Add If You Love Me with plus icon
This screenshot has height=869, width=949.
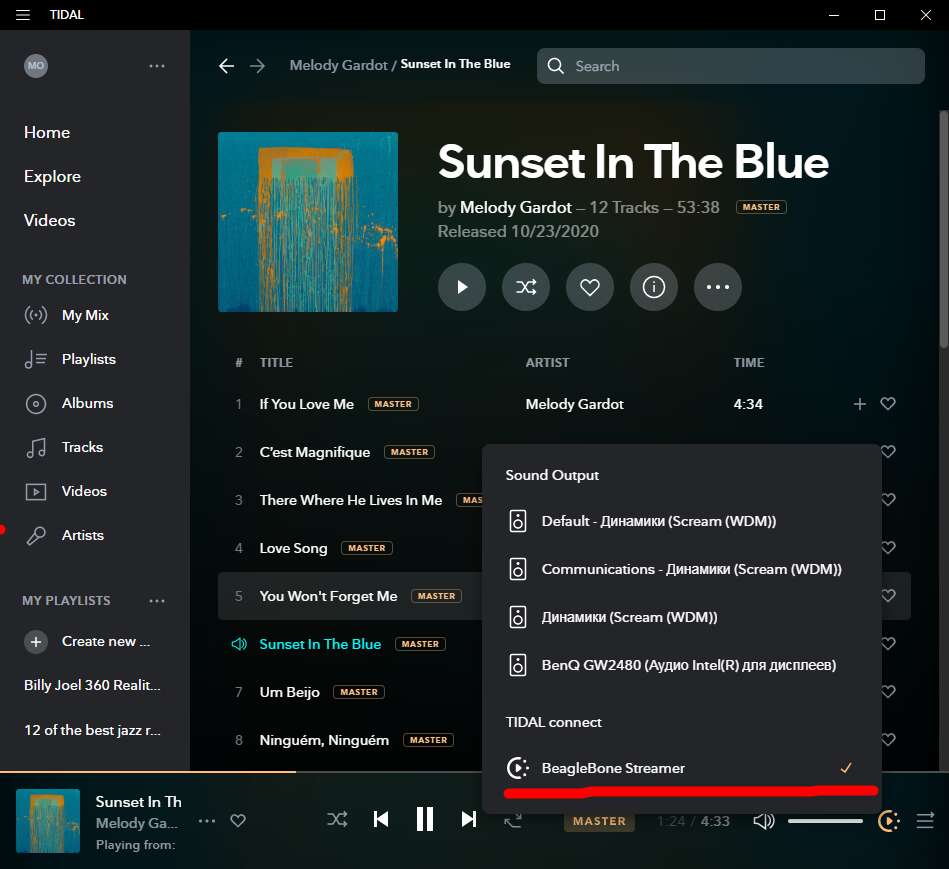(x=859, y=404)
